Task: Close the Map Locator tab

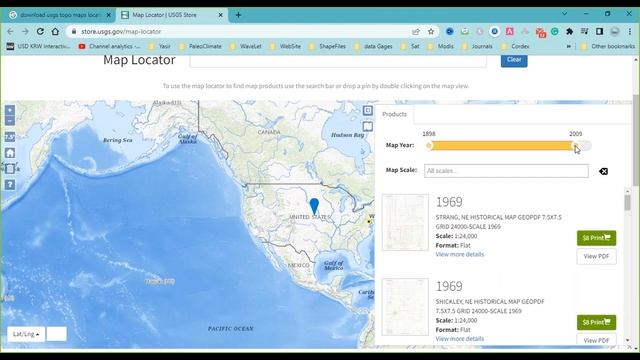Action: click(220, 15)
